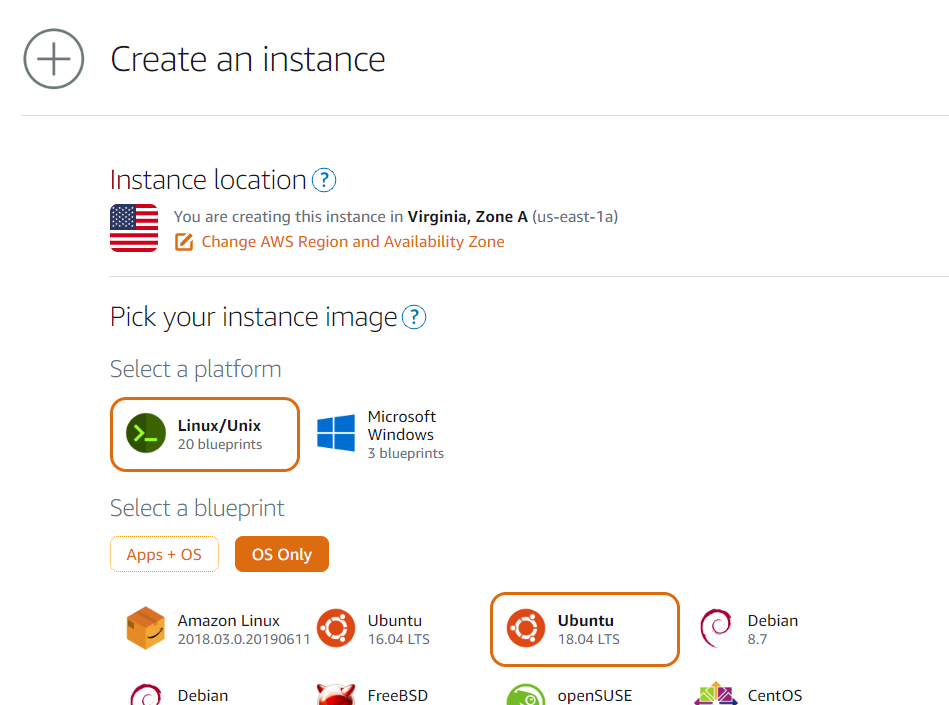949x705 pixels.
Task: Click the CentOS logo icon
Action: [x=716, y=694]
